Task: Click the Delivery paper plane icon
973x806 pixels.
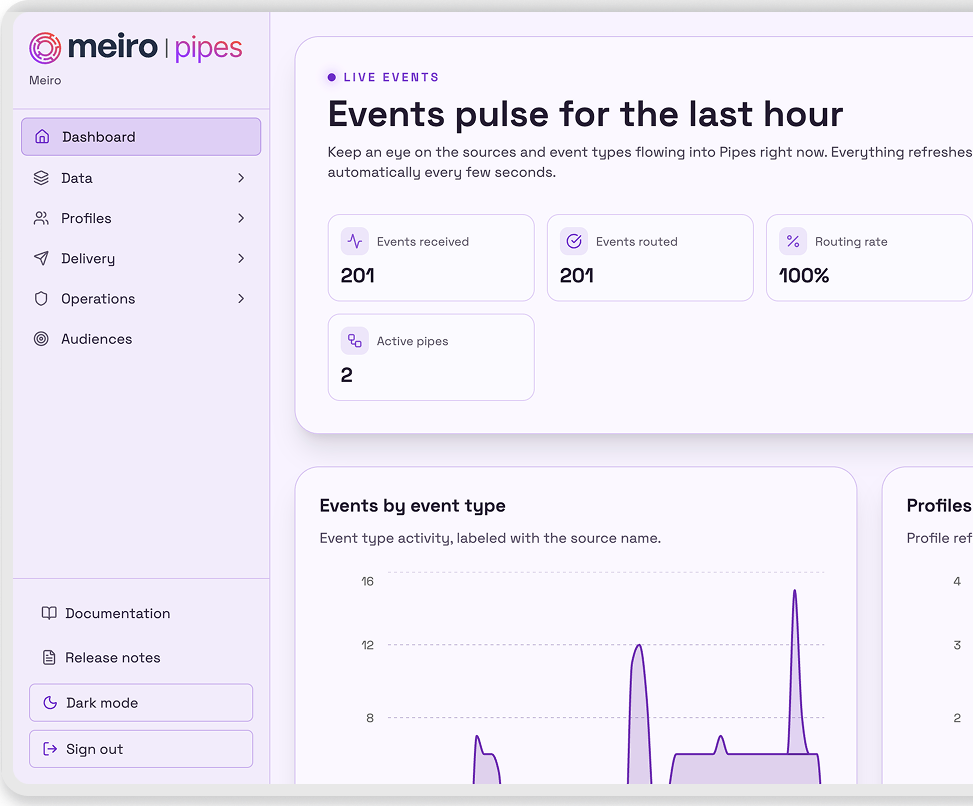Action: [41, 258]
